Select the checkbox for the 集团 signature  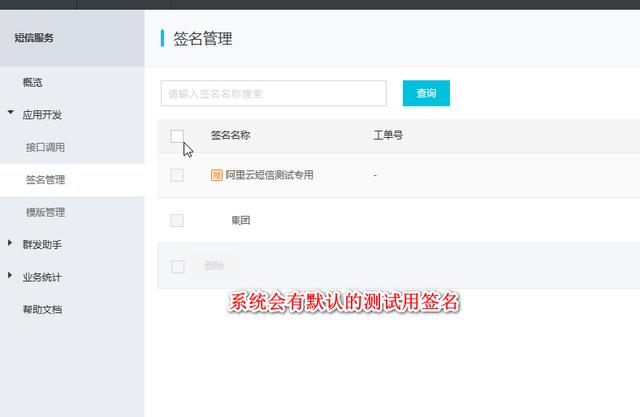177,220
